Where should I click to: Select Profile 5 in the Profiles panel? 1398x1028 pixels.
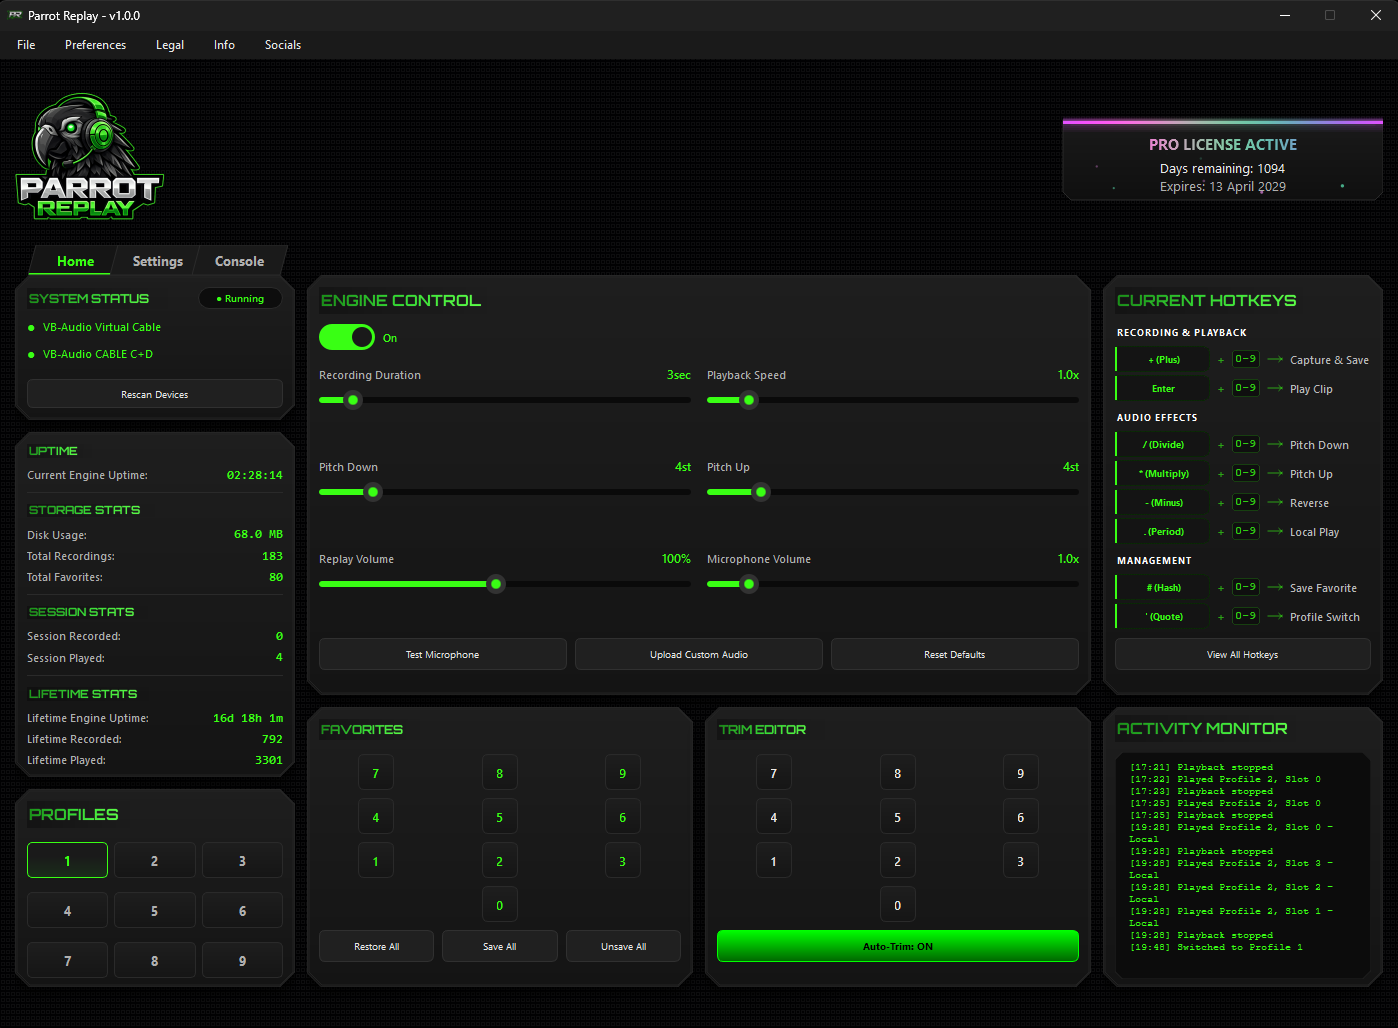tap(154, 910)
